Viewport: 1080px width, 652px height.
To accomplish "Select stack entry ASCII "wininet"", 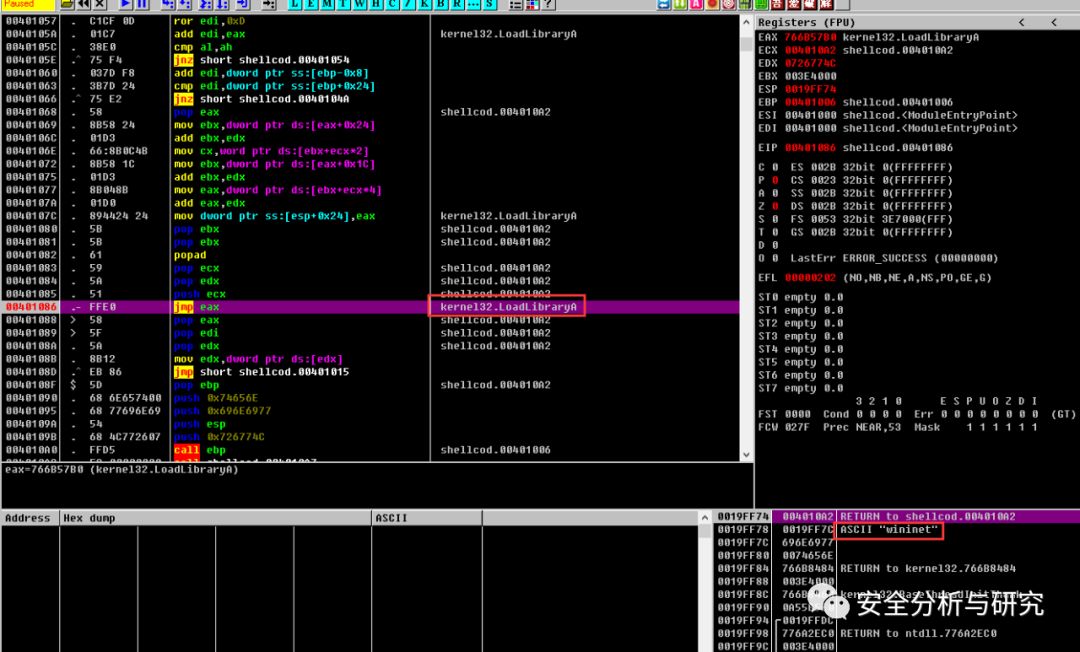I will [x=889, y=530].
